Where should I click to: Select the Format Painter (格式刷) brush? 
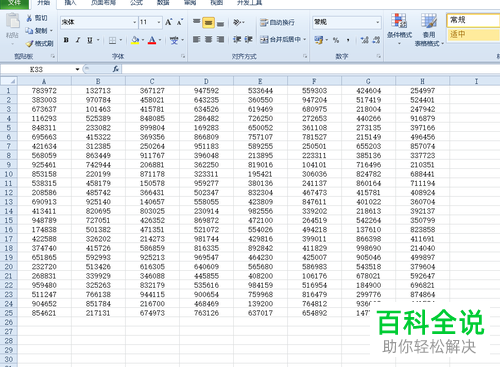(30, 43)
